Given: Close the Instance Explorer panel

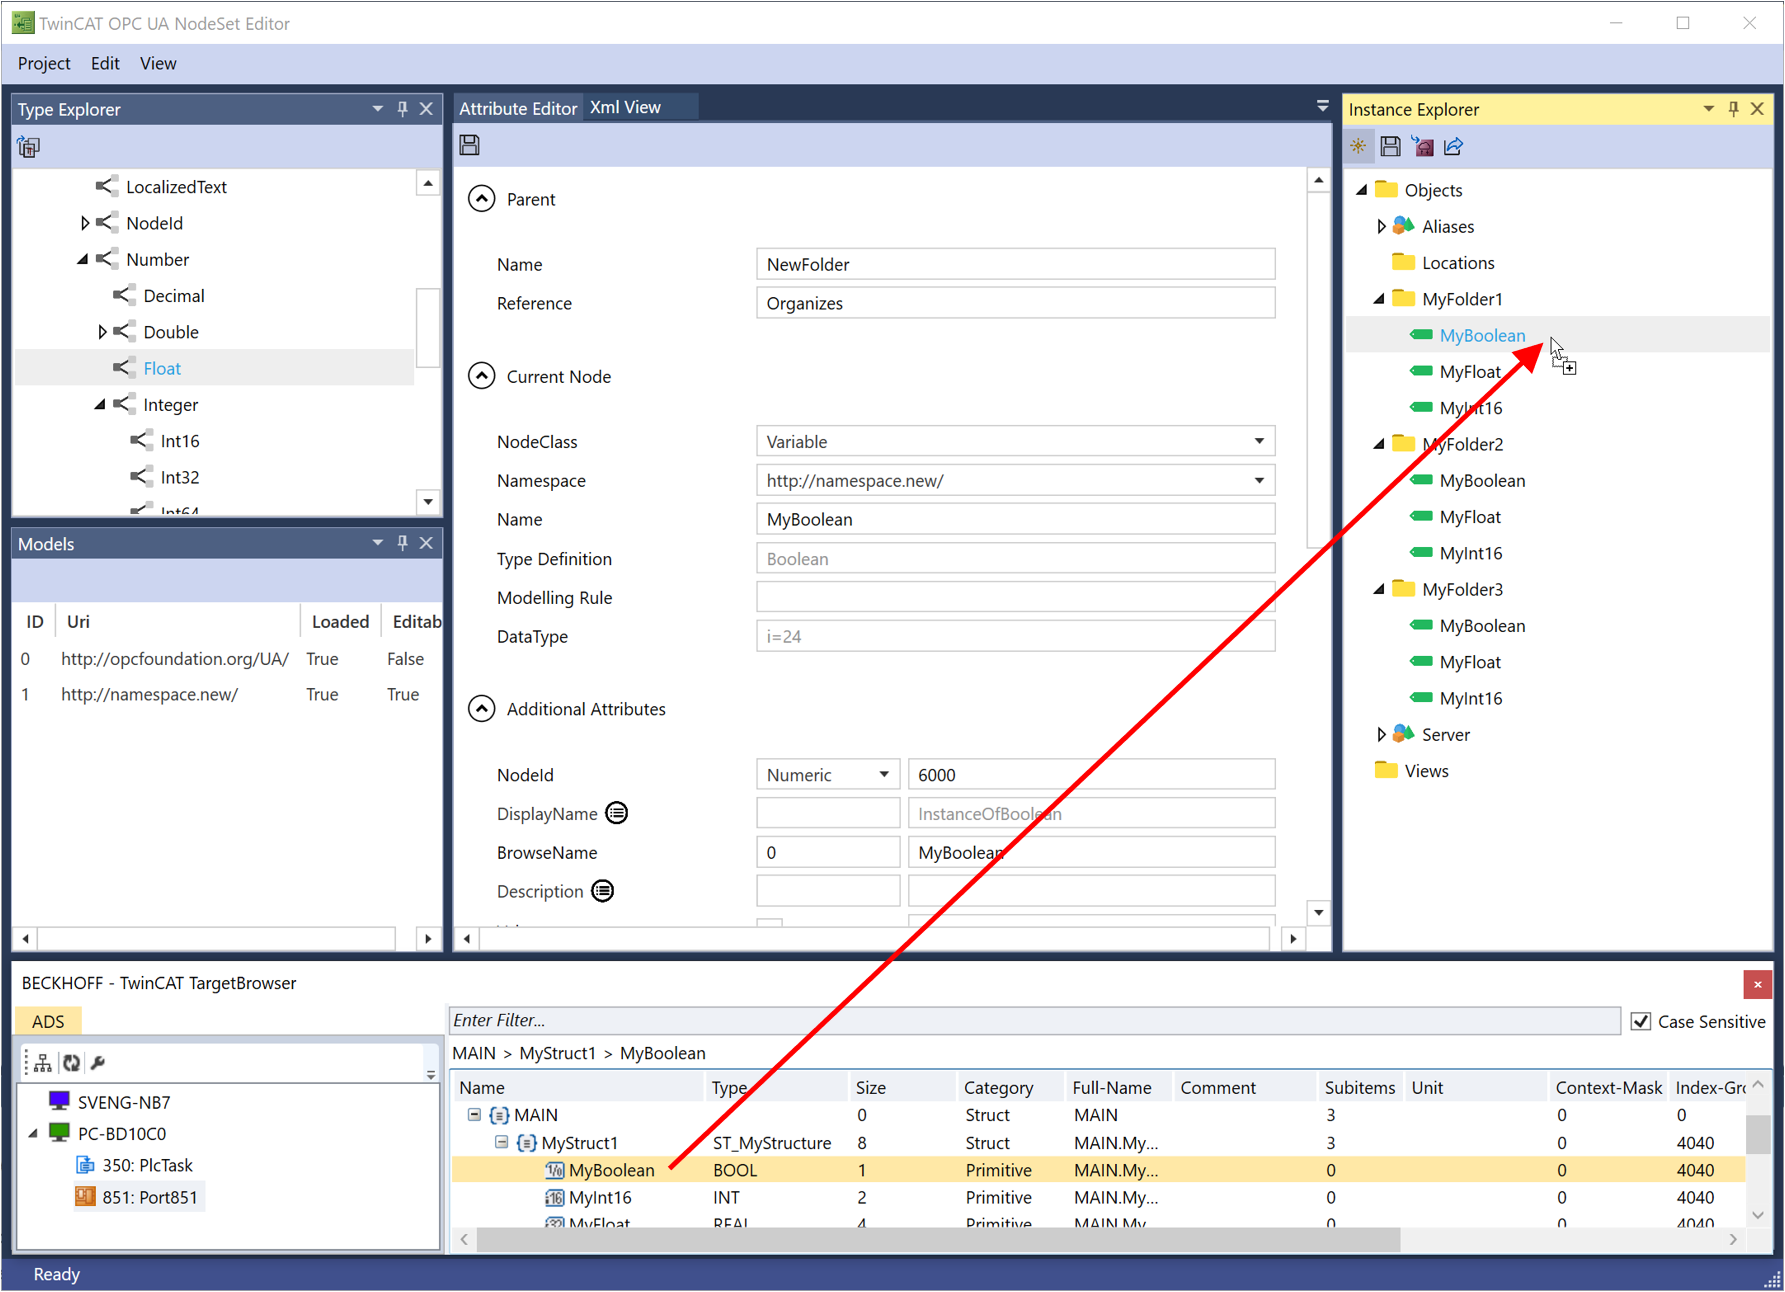Looking at the screenshot, I should [1757, 109].
